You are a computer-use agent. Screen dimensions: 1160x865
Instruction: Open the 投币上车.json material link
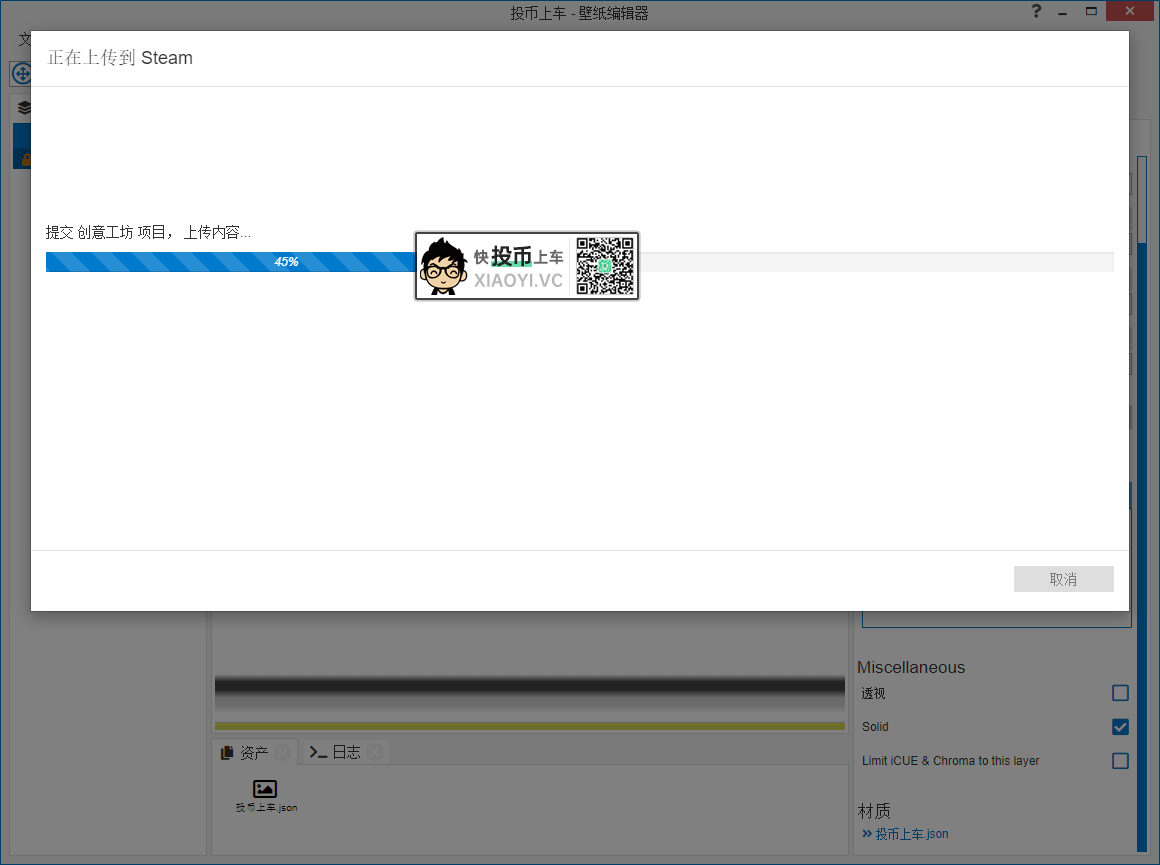tap(911, 834)
